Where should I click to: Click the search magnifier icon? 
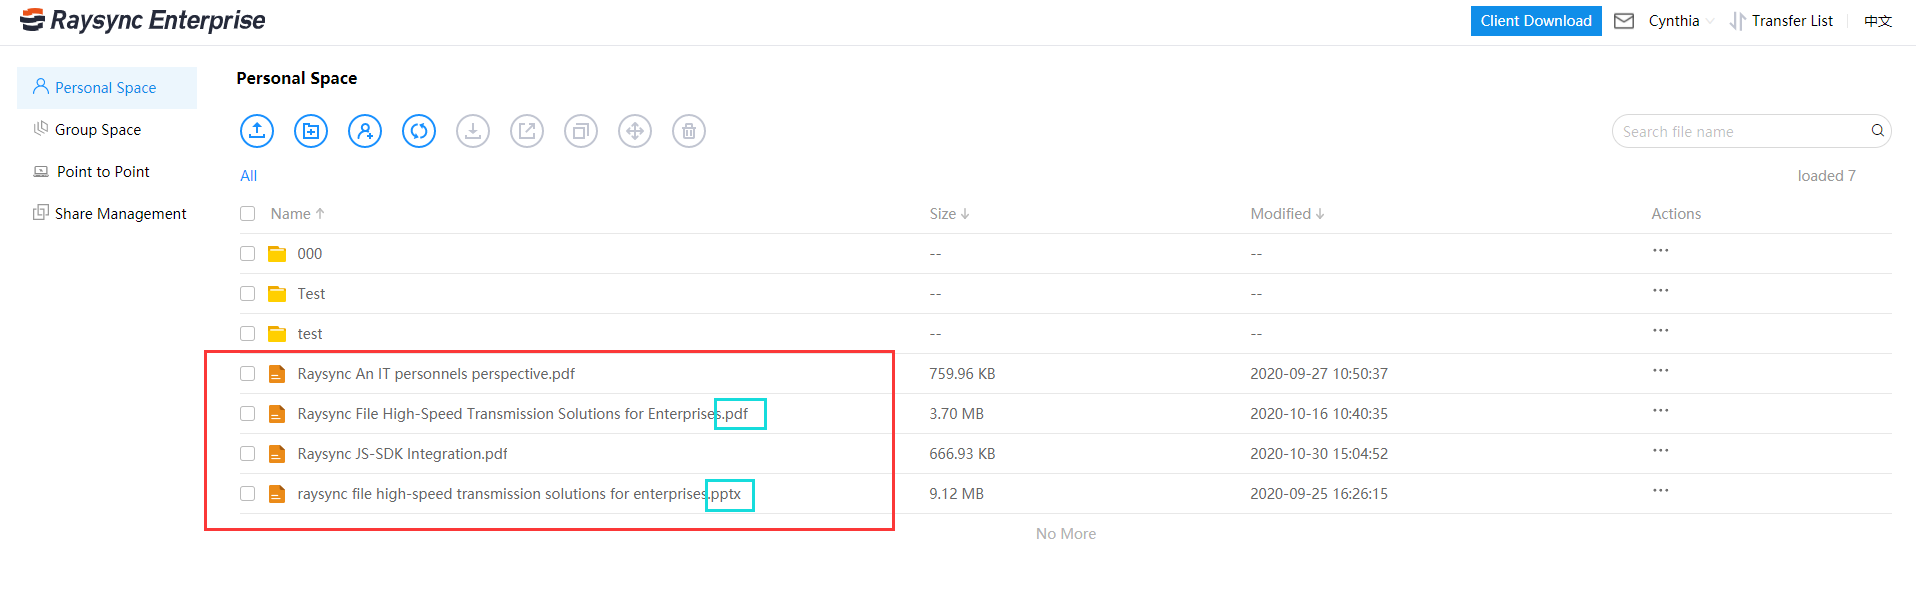tap(1877, 131)
